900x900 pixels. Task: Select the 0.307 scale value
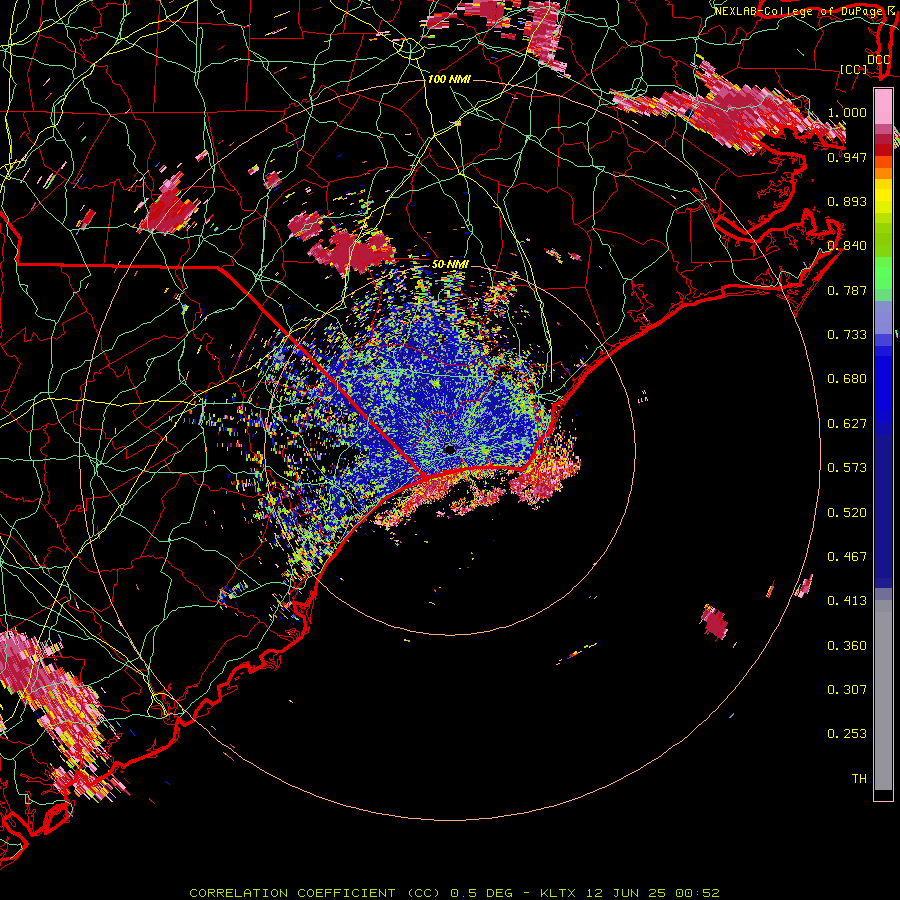[847, 689]
